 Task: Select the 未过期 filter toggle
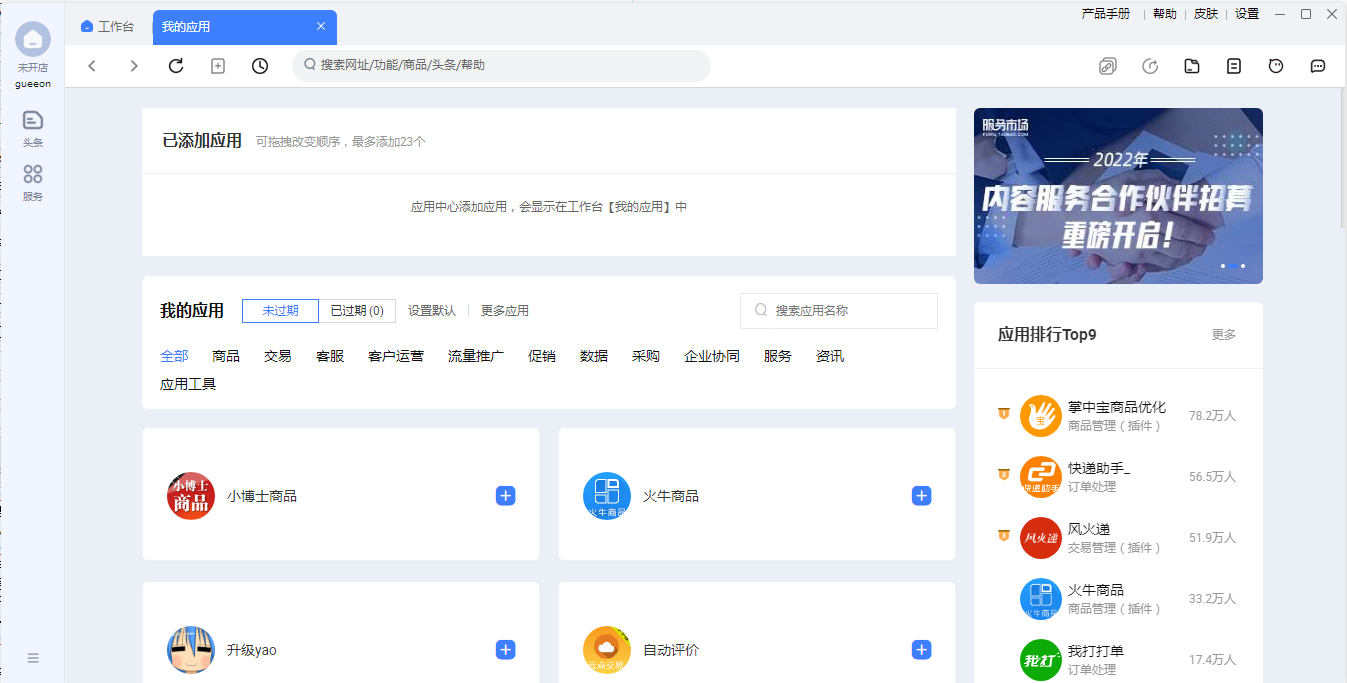[x=280, y=311]
